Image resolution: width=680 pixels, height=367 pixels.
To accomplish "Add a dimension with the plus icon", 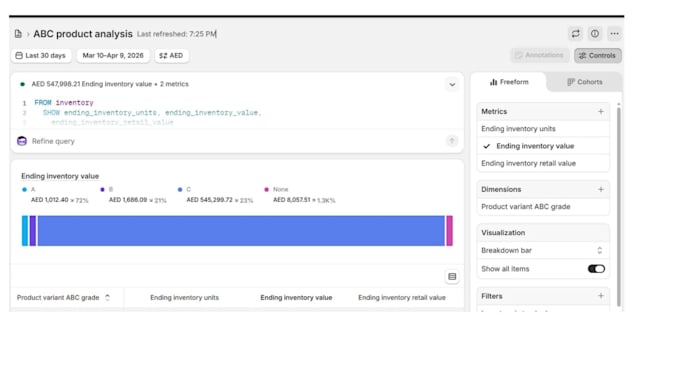I will pos(601,189).
